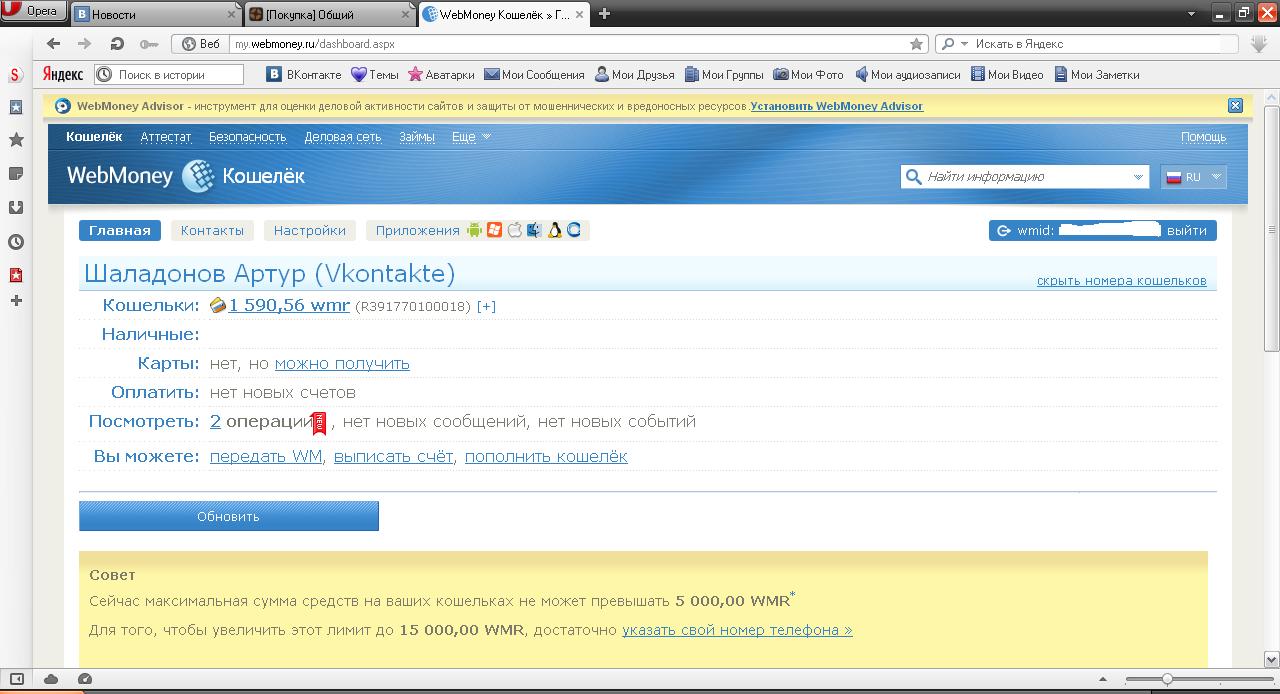Click the Поиск в истории field

(169, 75)
